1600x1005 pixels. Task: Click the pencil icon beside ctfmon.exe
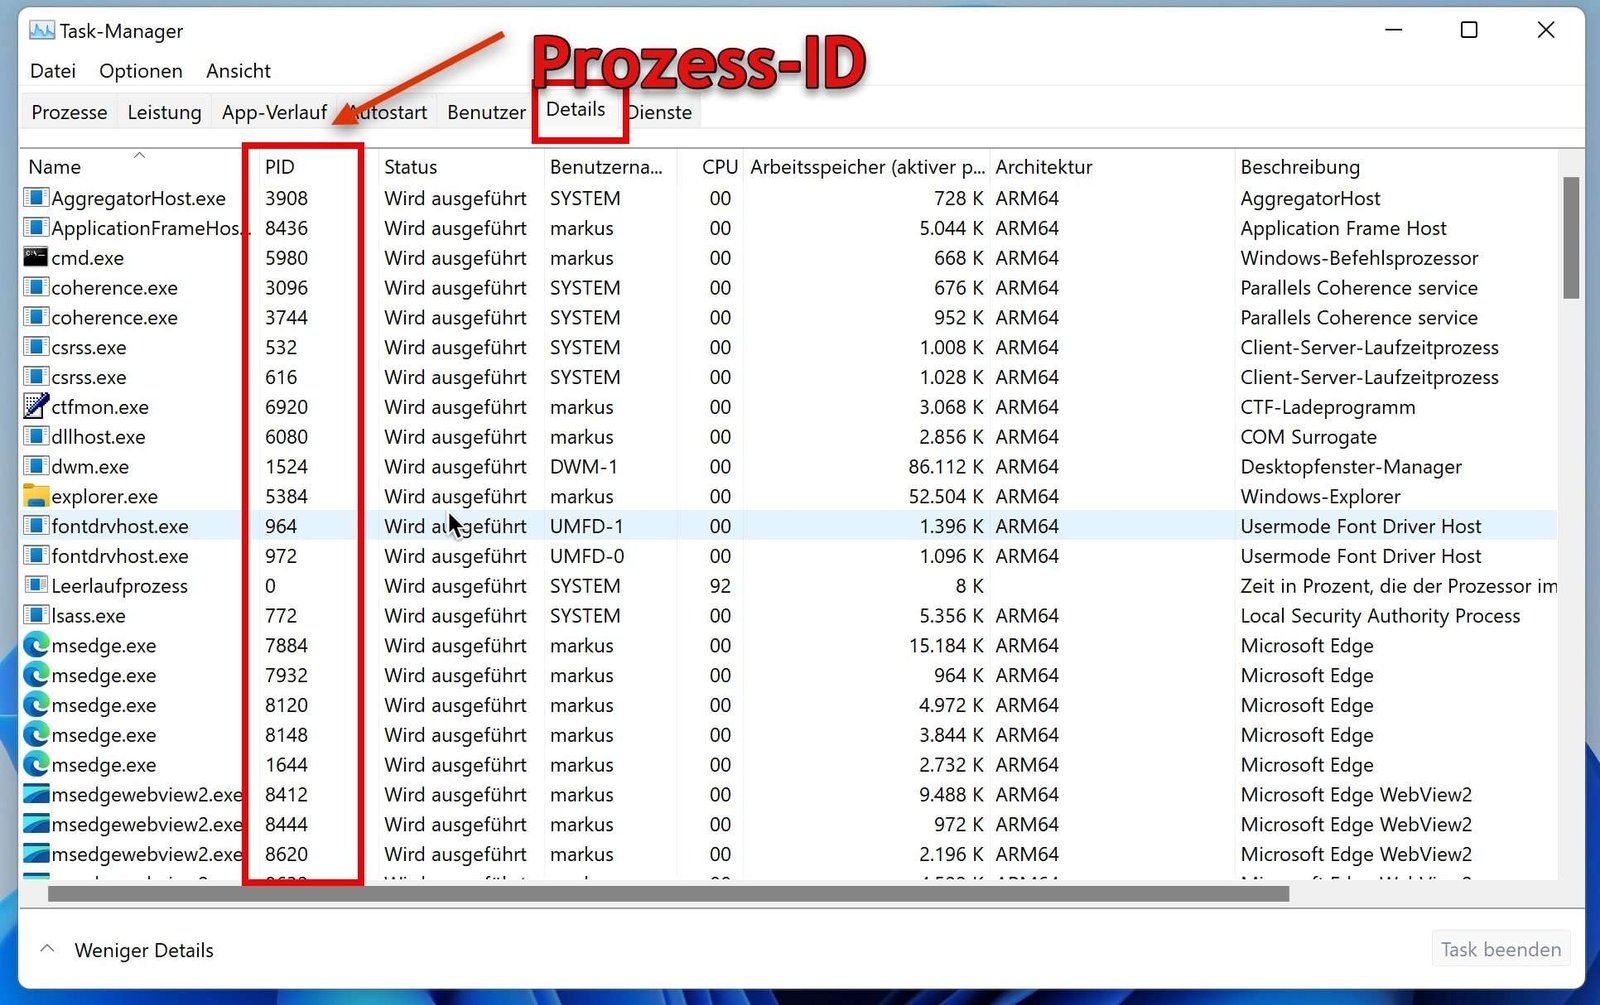tap(33, 407)
